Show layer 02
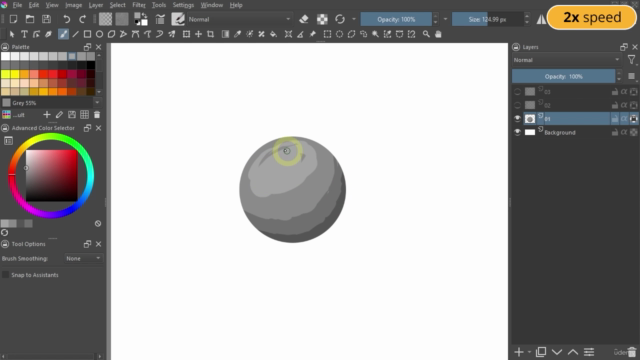Viewport: 640px width, 360px height. (518, 105)
